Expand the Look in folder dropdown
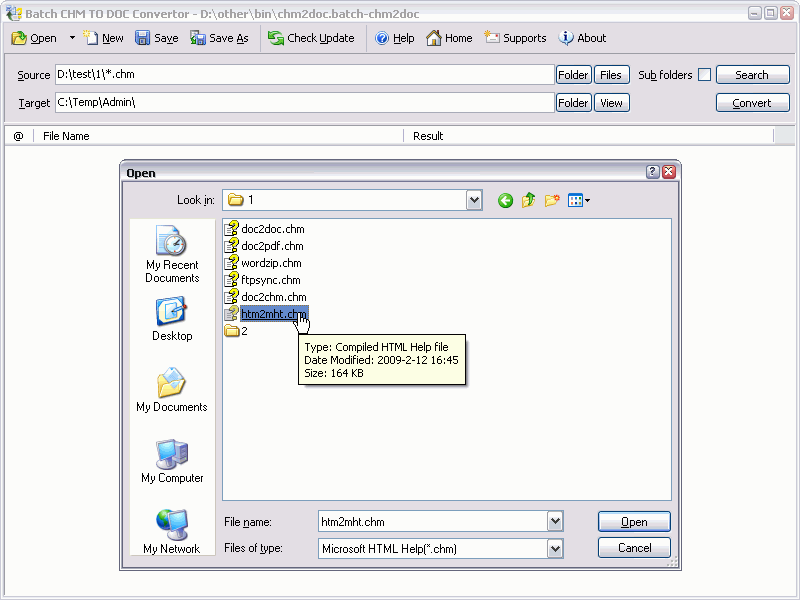 coord(474,200)
